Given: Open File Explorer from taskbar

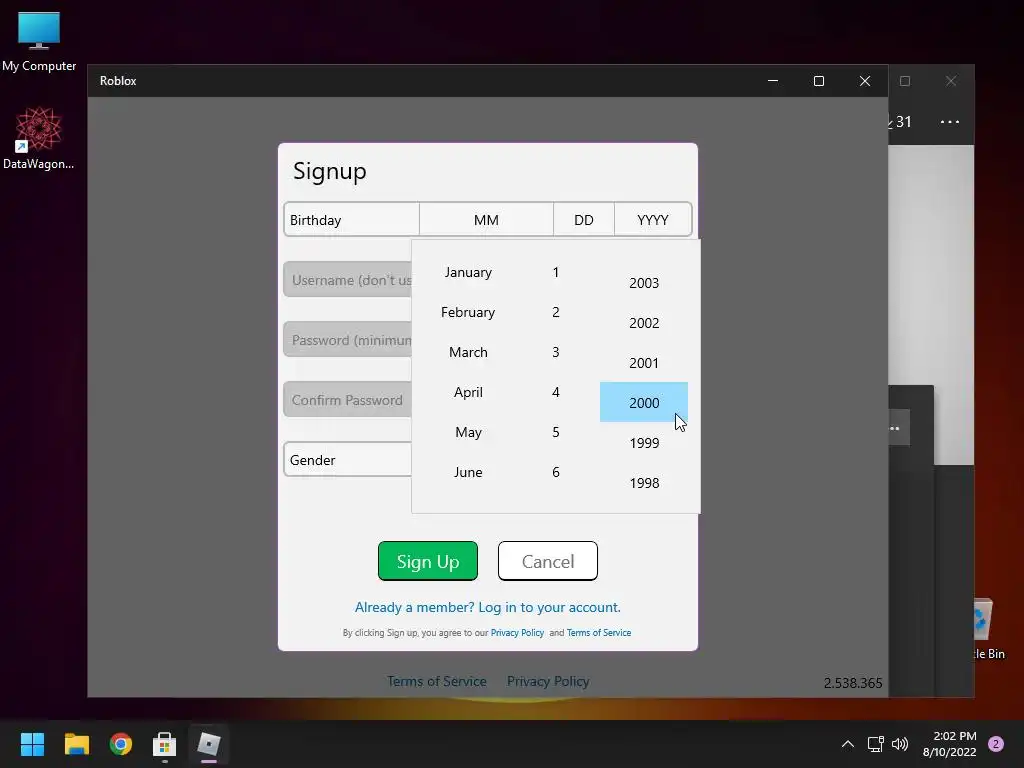Looking at the screenshot, I should click(x=76, y=744).
